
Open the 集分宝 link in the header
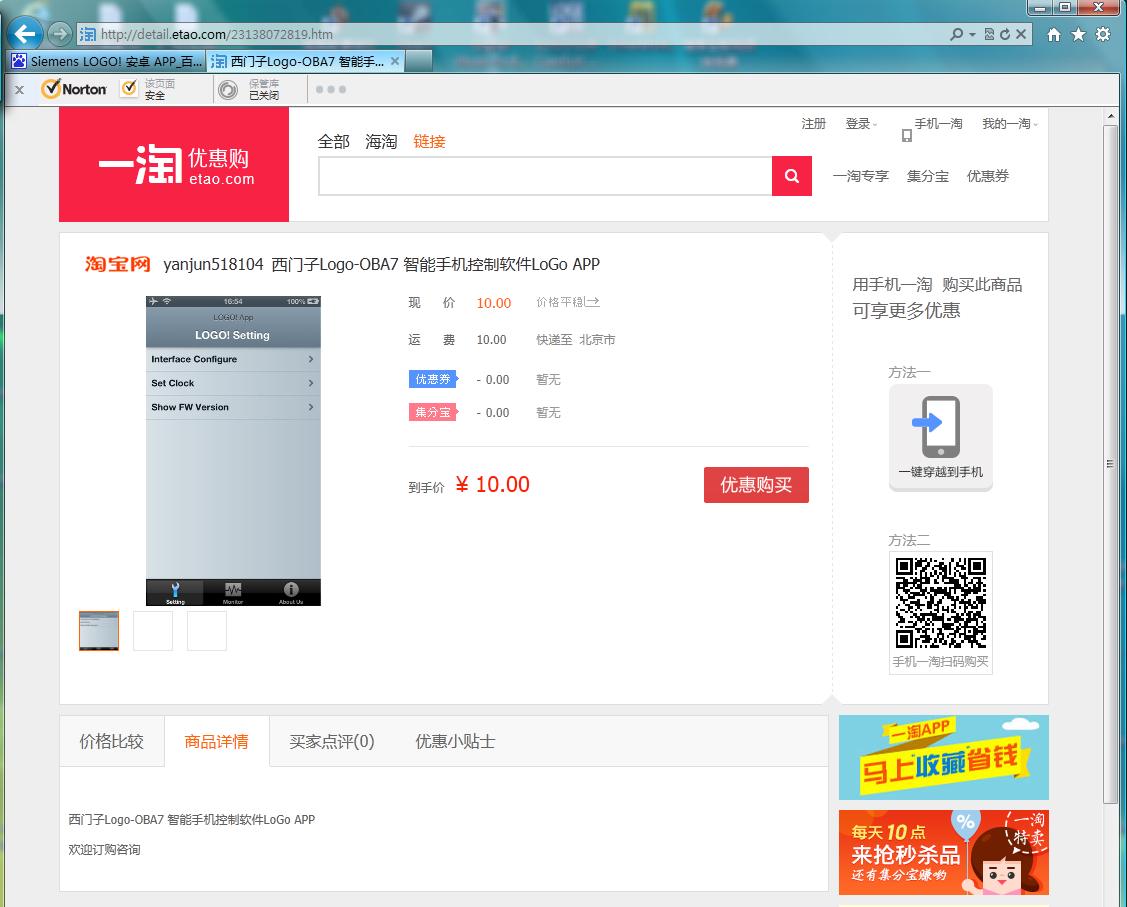pyautogui.click(x=927, y=176)
